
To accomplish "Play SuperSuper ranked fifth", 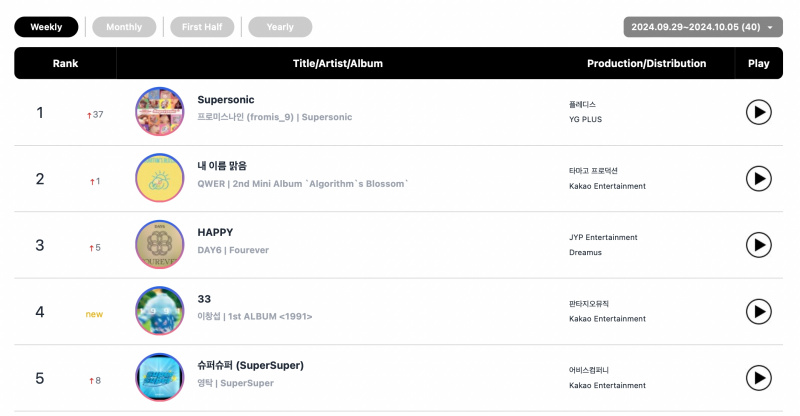I will (759, 378).
